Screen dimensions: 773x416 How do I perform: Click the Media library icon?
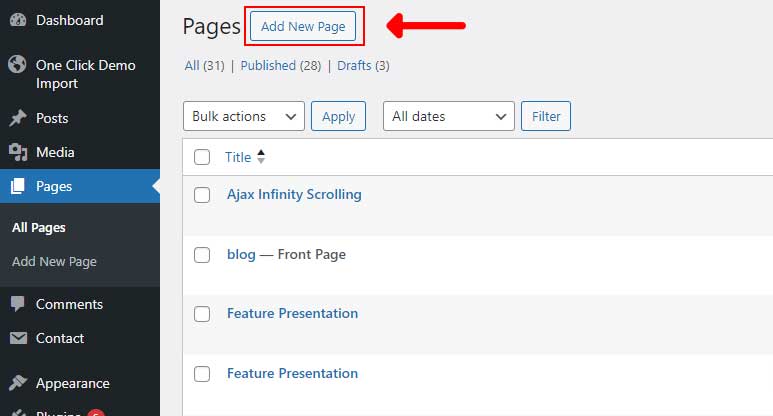click(18, 152)
